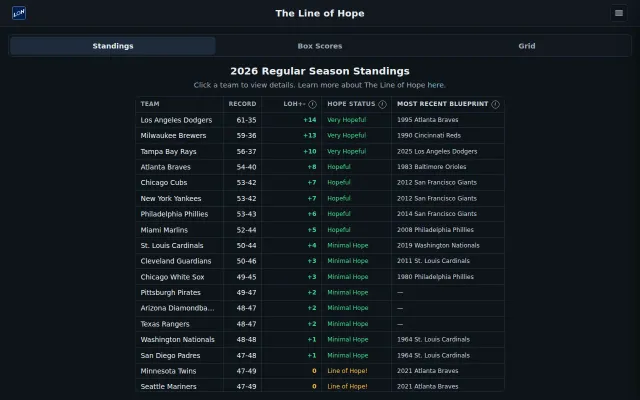The image size is (640, 400).
Task: Sort by the RECORD column header
Action: [x=242, y=104]
